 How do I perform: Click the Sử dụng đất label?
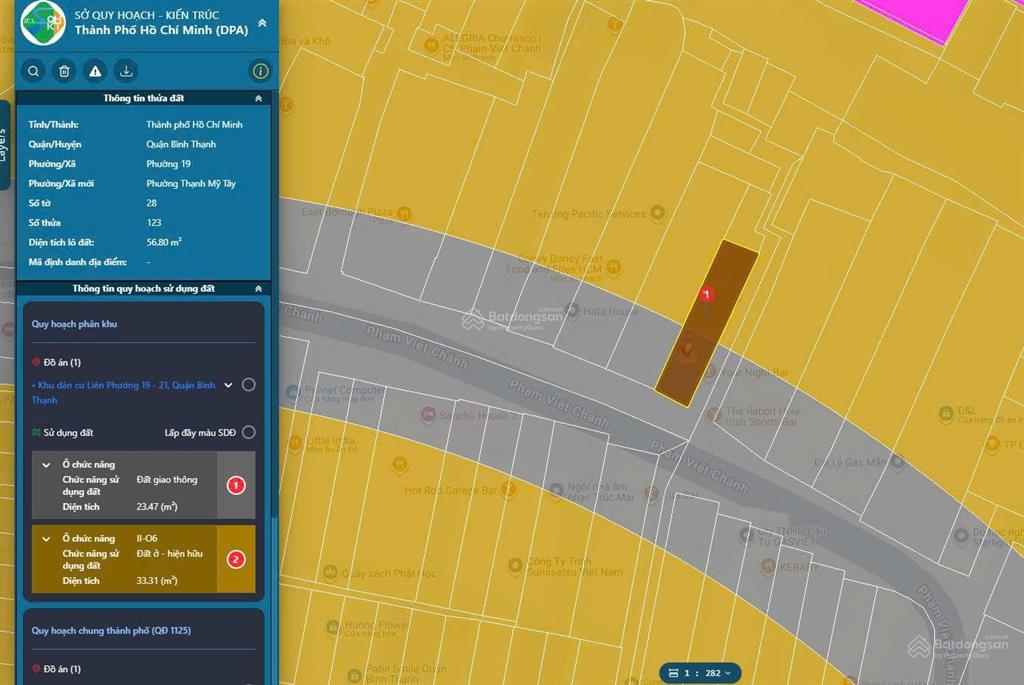click(x=68, y=433)
